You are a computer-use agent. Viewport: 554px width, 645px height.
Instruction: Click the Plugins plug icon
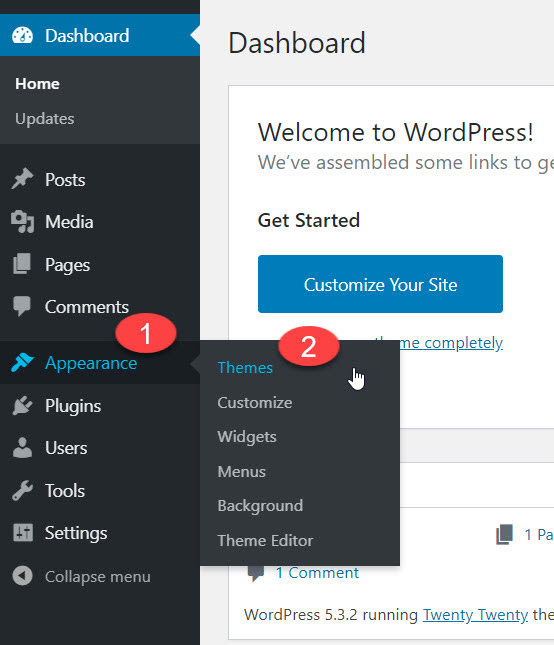[22, 406]
